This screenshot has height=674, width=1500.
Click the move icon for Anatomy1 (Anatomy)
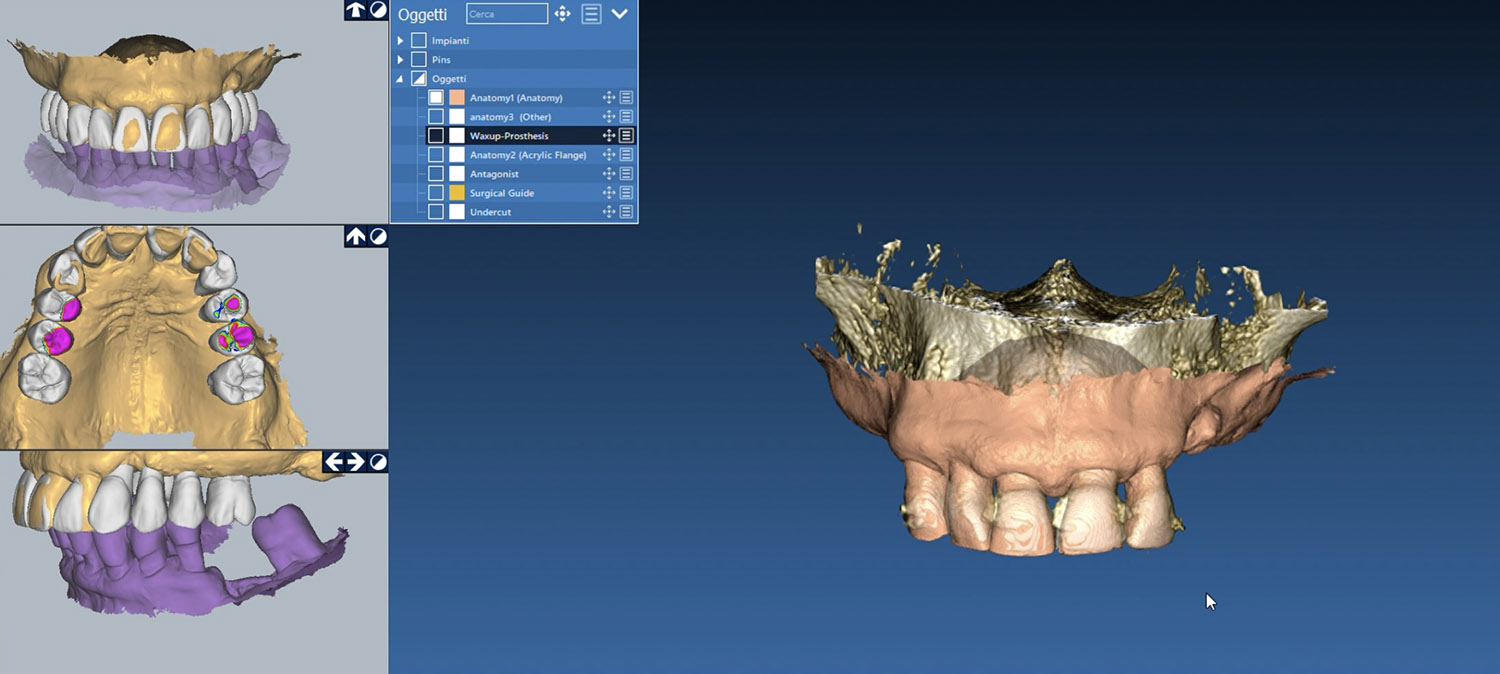pos(608,98)
